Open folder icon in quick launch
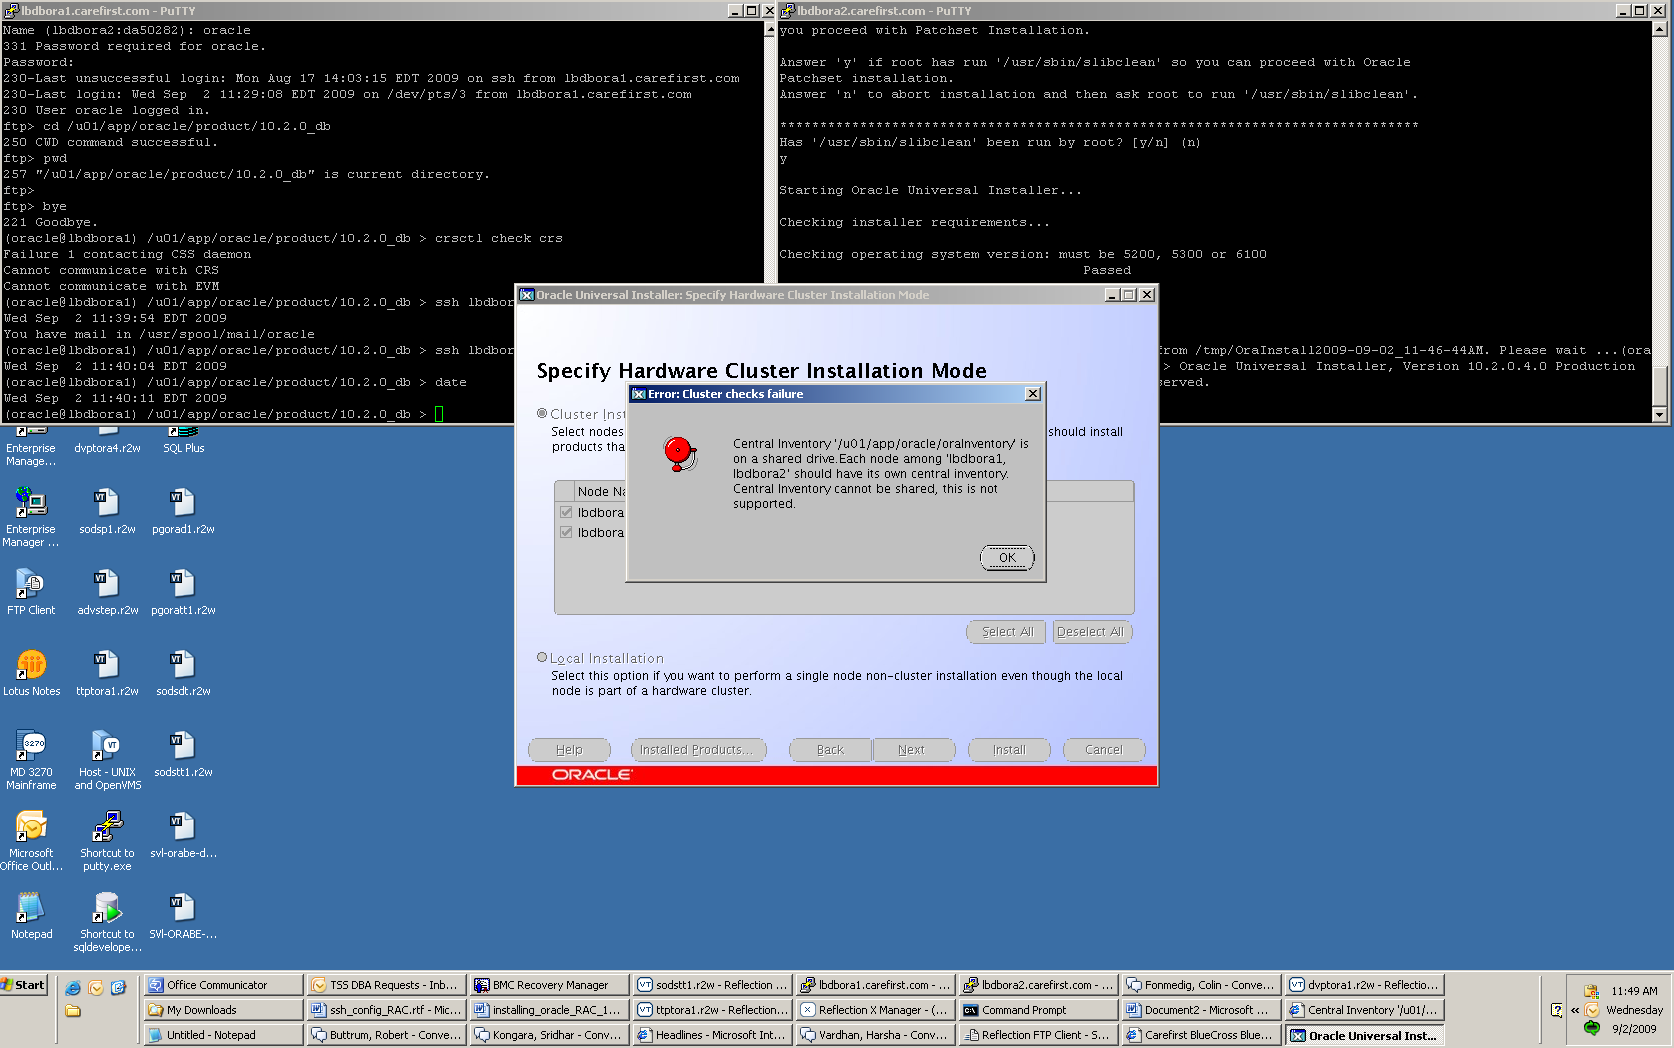The width and height of the screenshot is (1674, 1048). tap(73, 1011)
